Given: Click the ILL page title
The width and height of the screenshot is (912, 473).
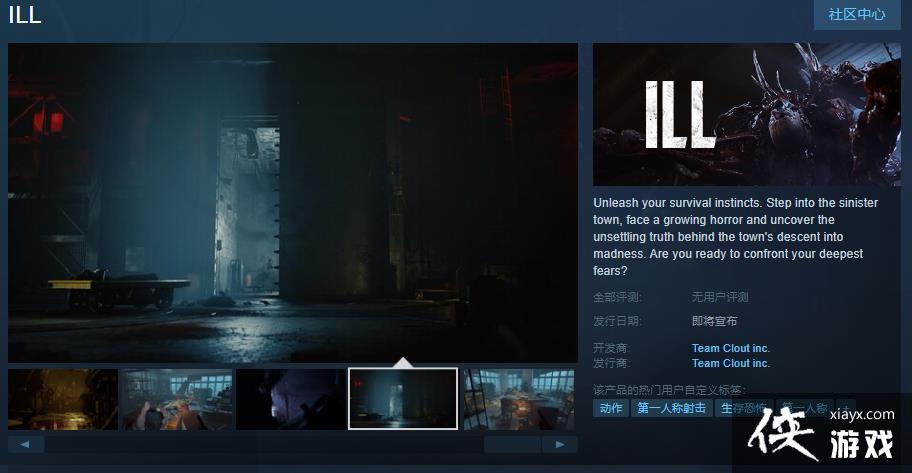Looking at the screenshot, I should [24, 14].
